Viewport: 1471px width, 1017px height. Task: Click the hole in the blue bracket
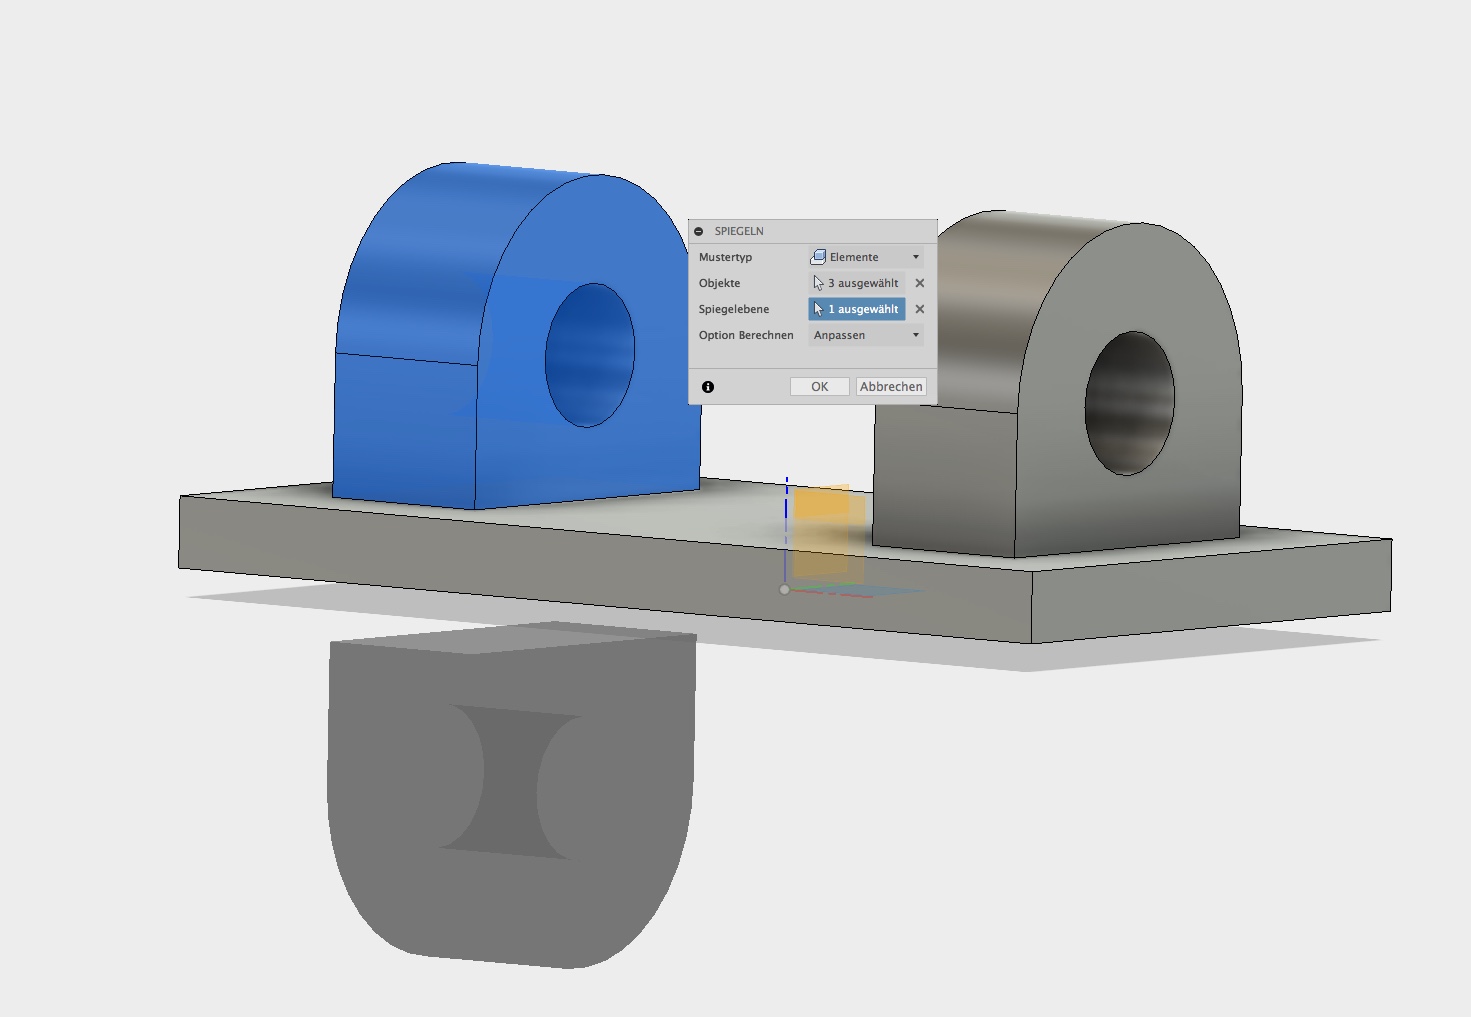(589, 355)
